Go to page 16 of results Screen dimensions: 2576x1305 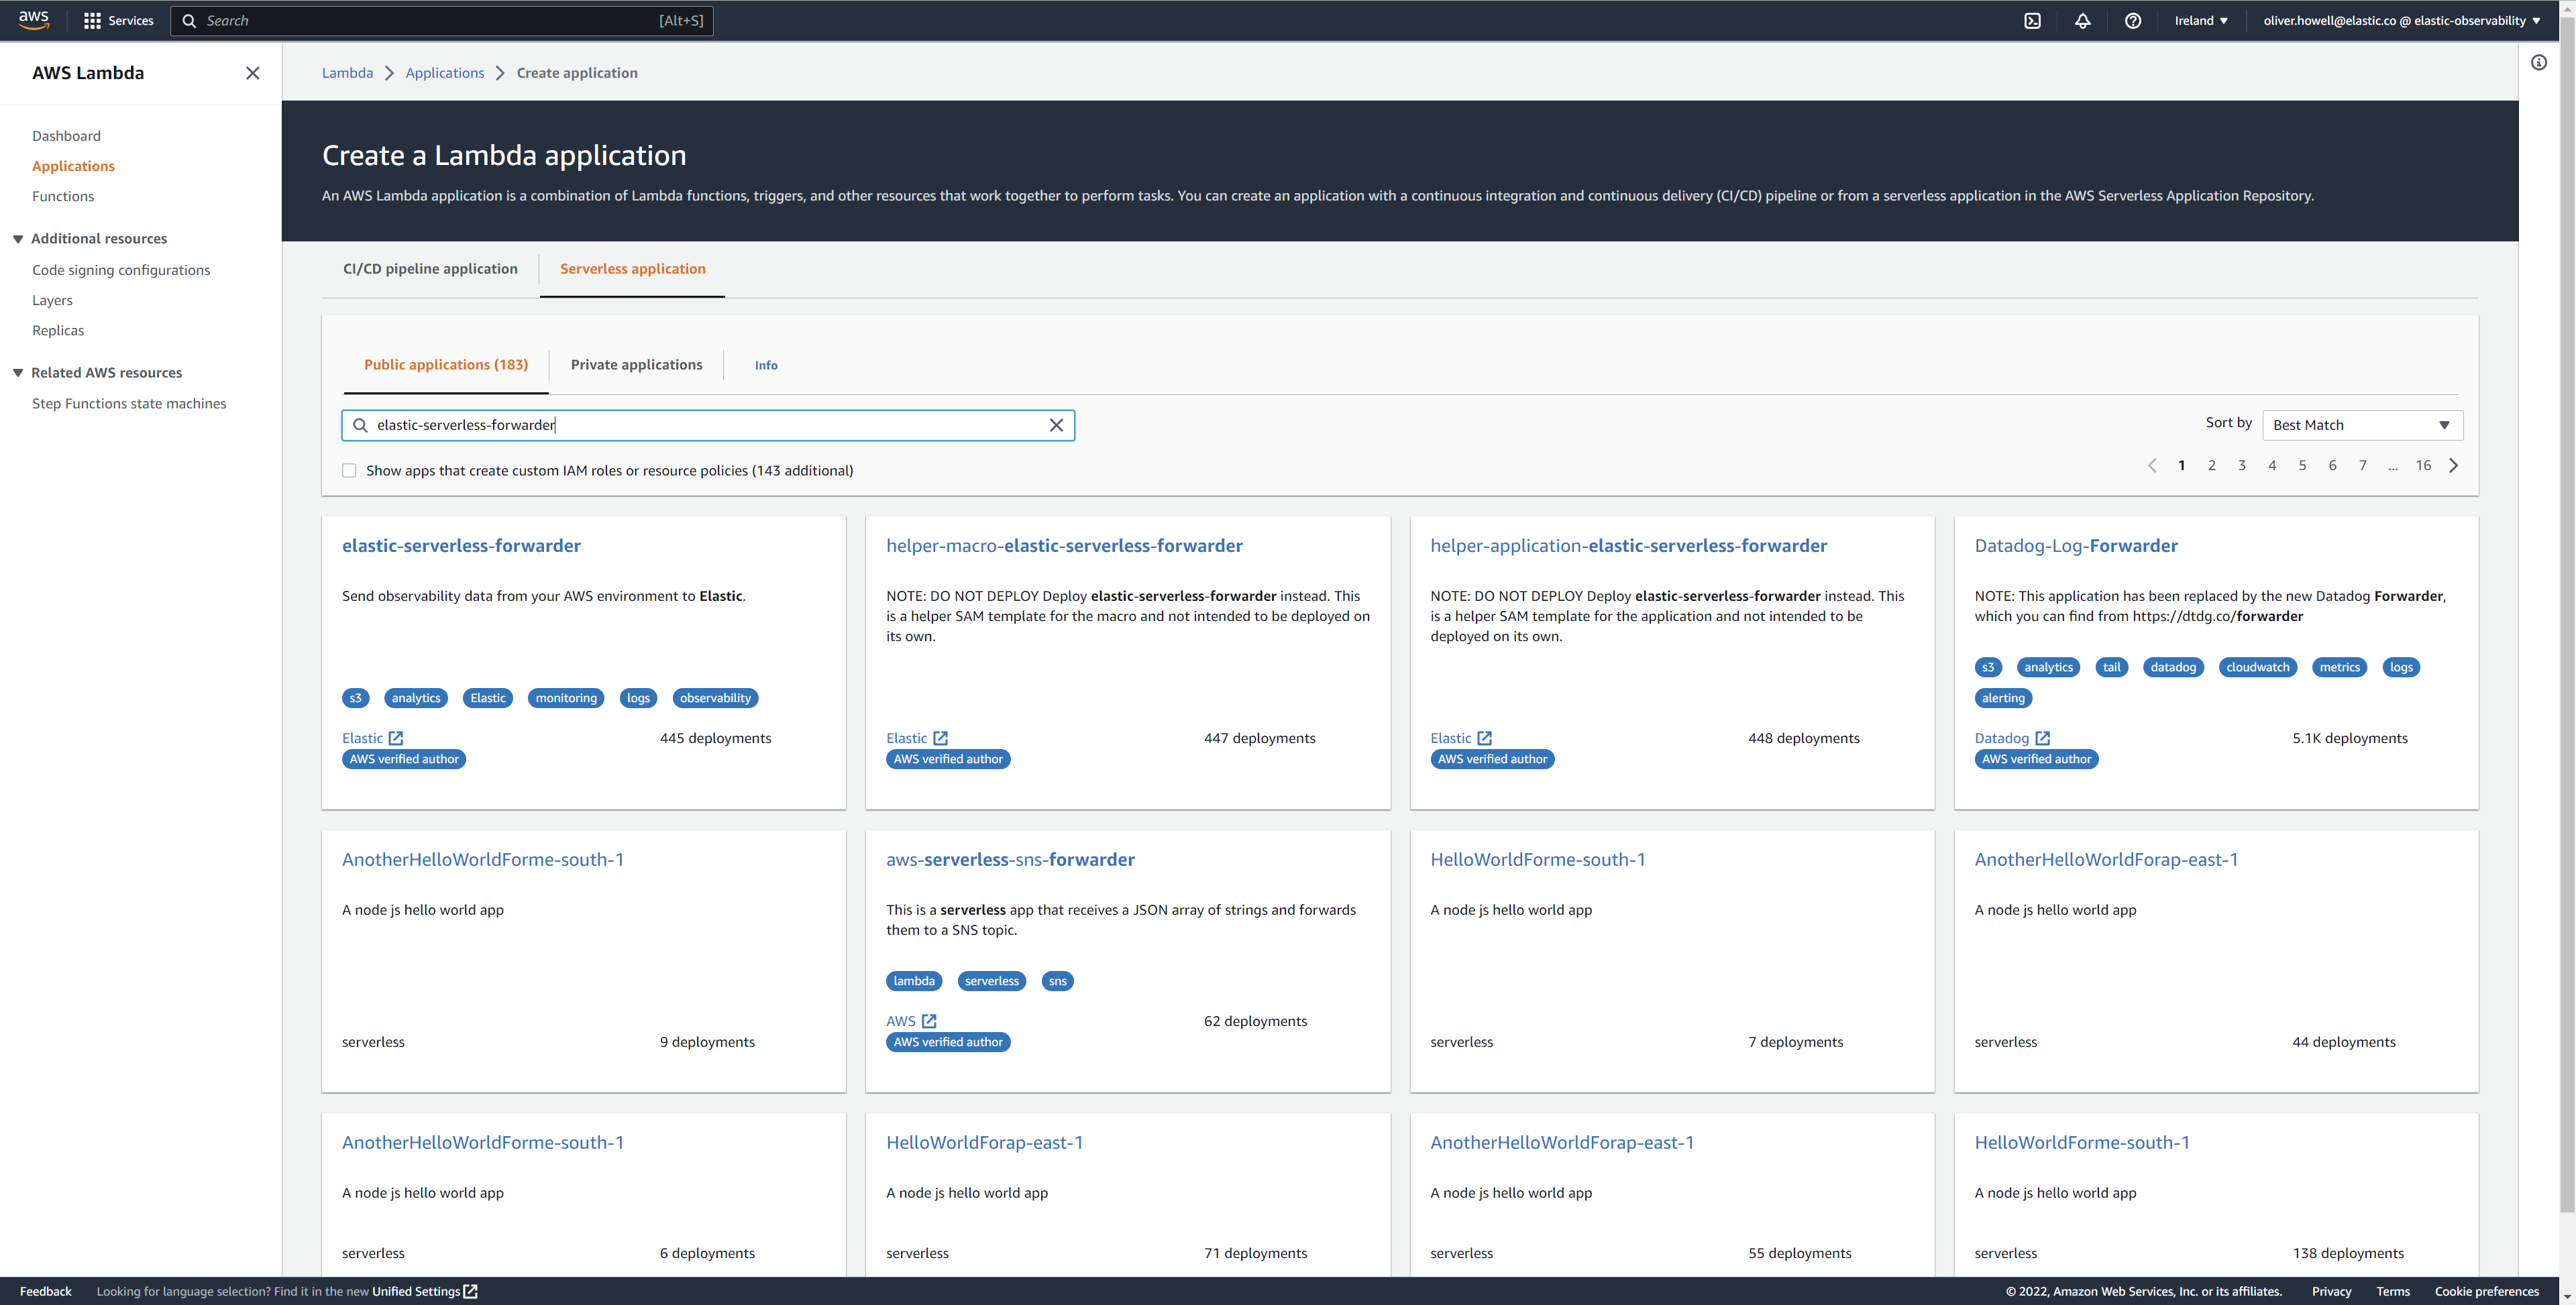(2423, 465)
